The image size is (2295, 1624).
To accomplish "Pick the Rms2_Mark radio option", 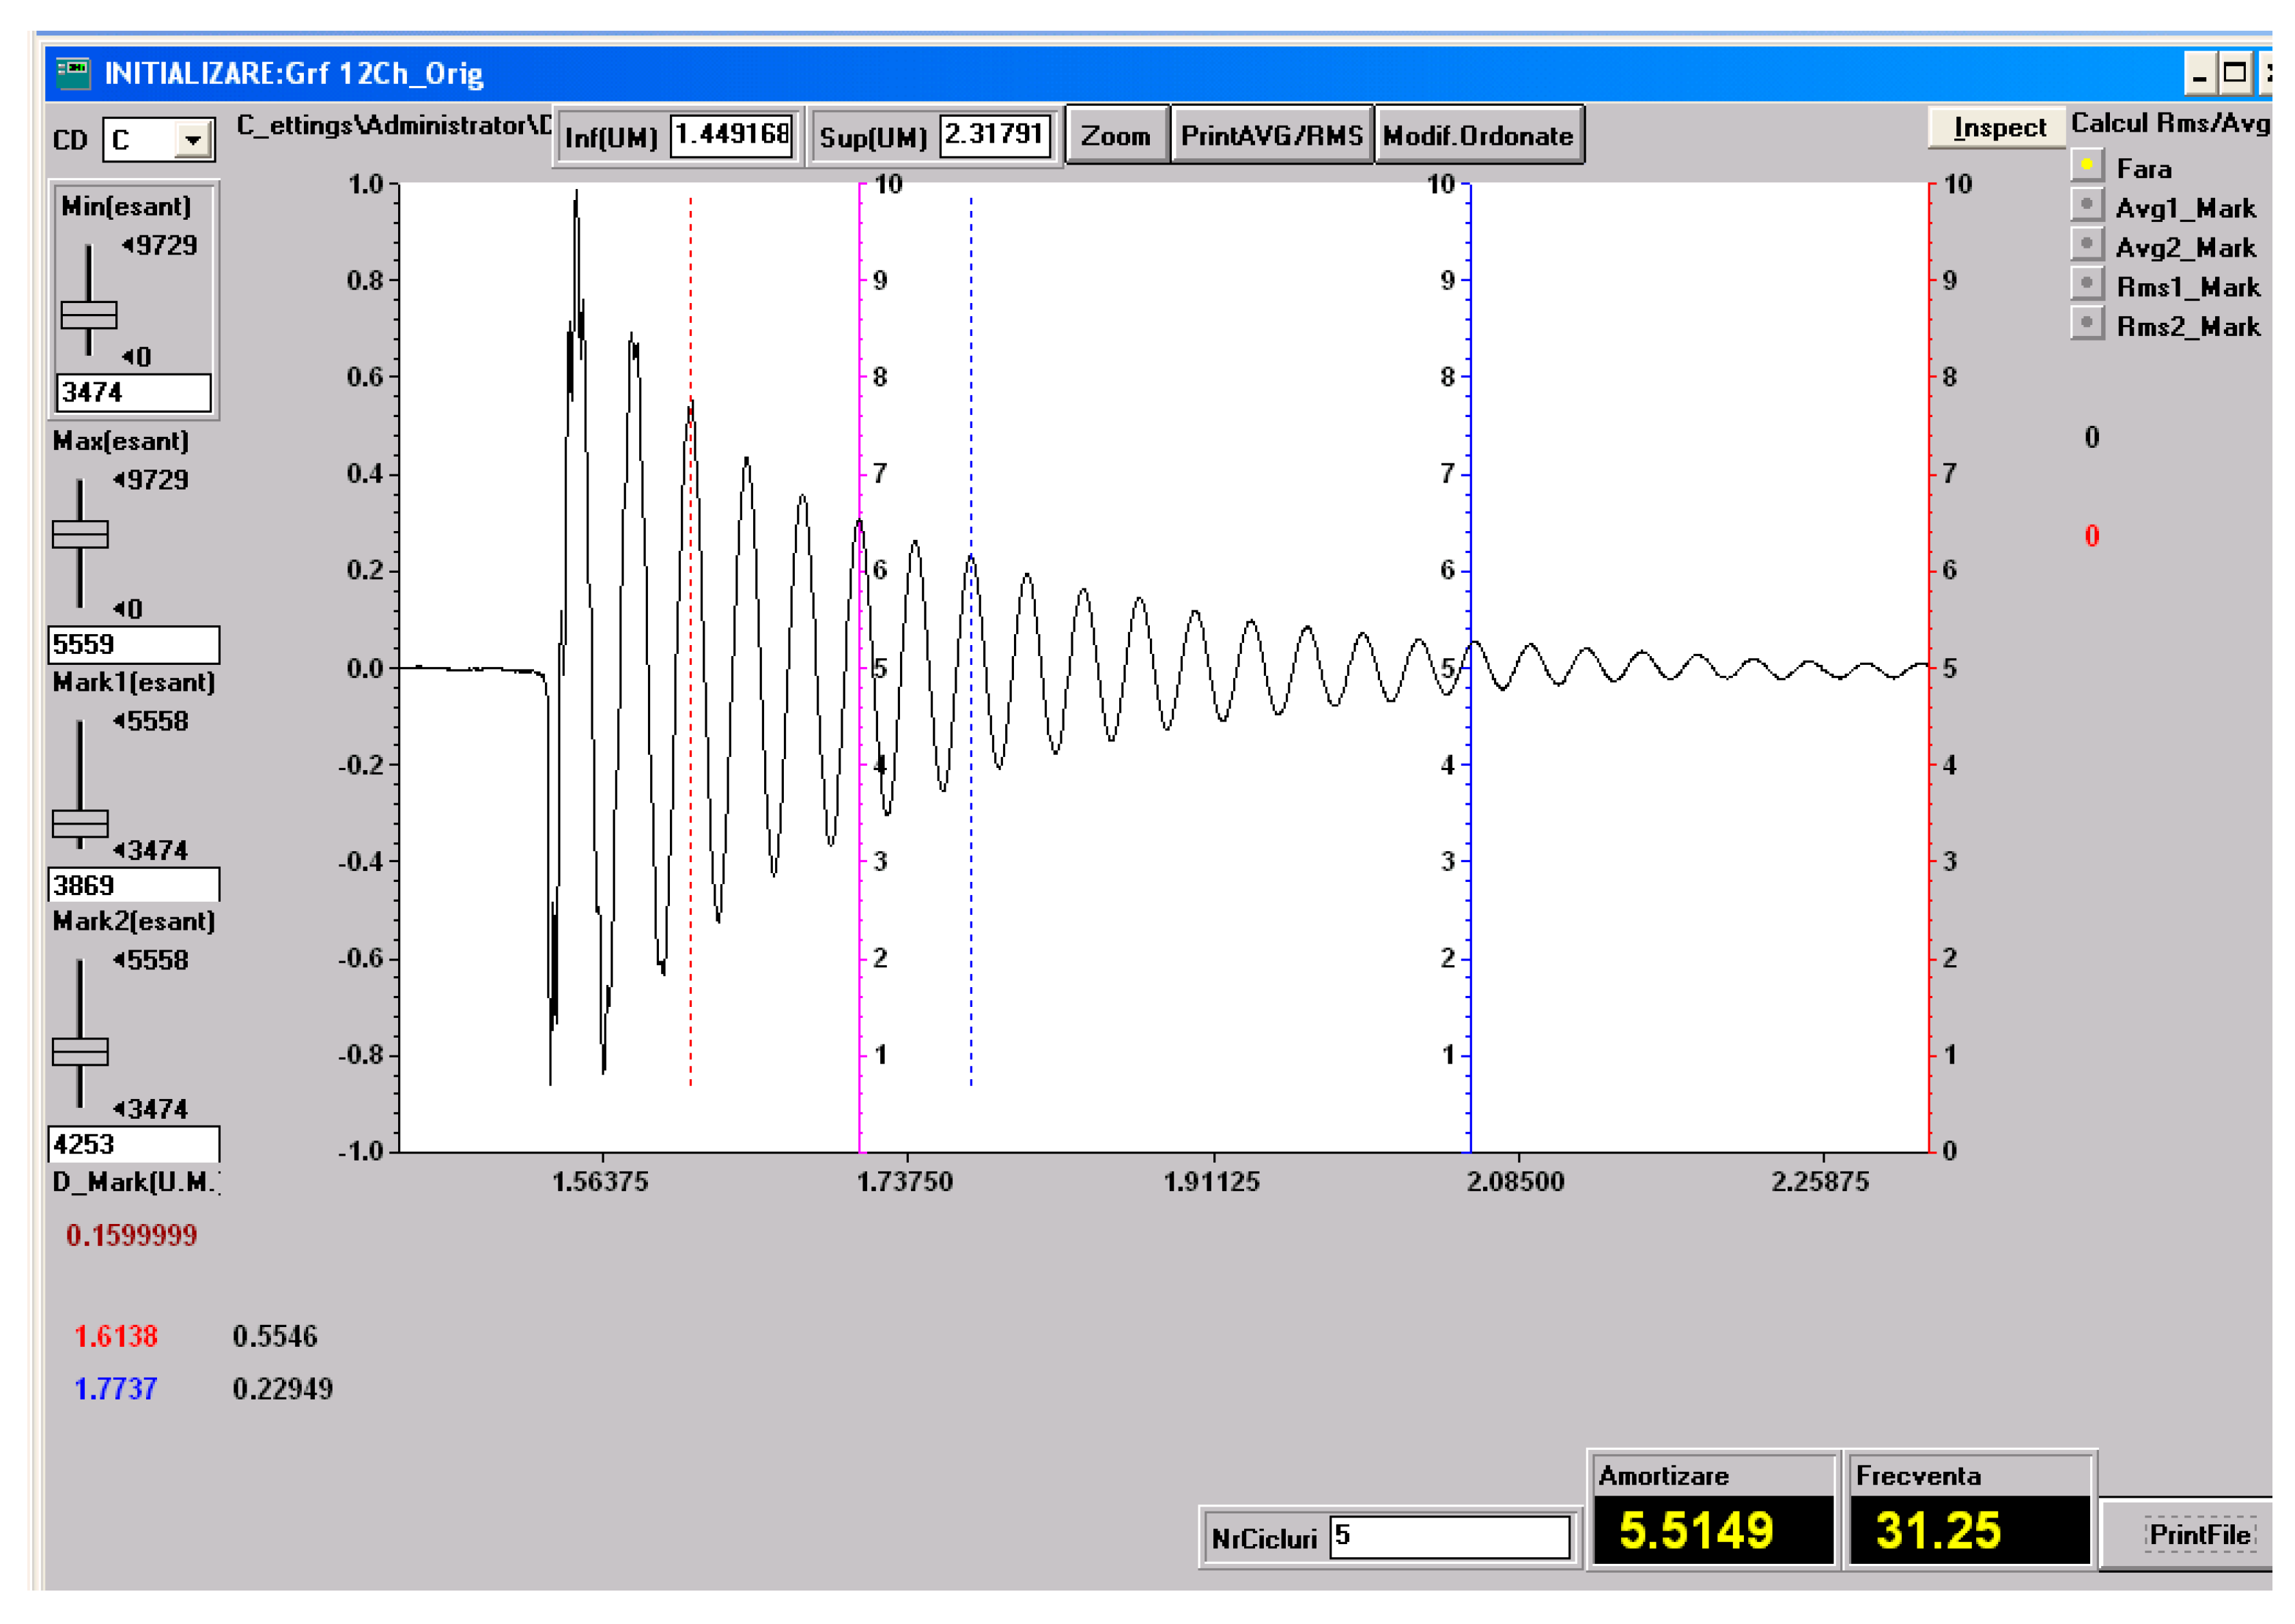I will click(2086, 323).
